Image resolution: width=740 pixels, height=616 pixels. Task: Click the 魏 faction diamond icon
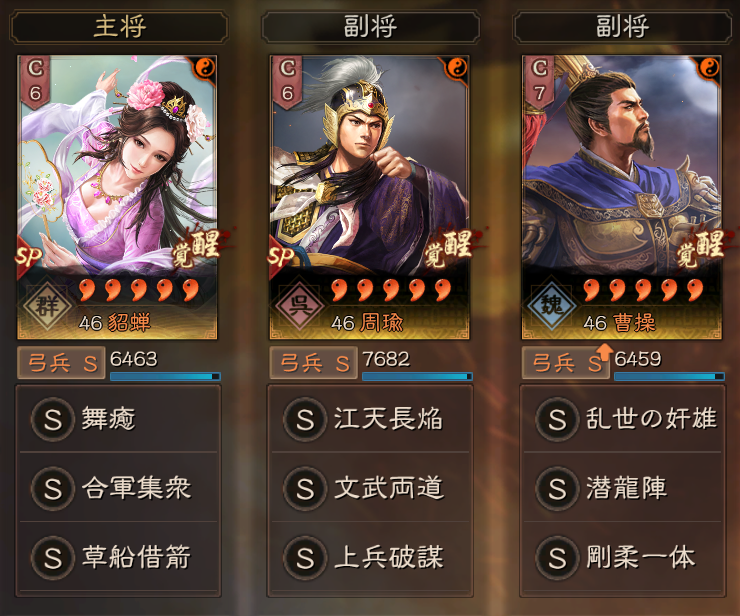pos(552,306)
